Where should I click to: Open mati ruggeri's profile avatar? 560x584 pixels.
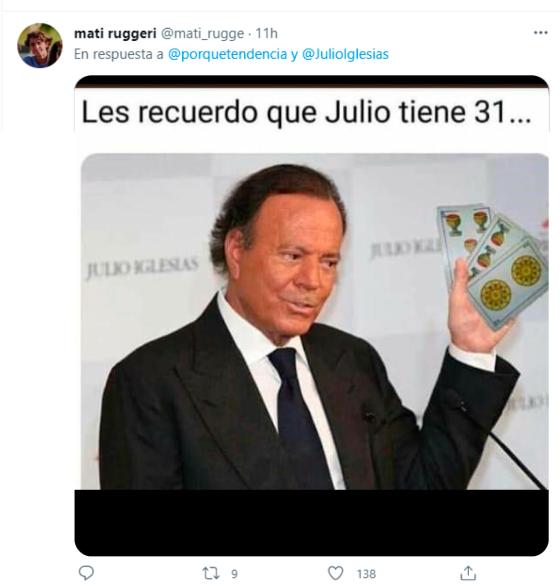click(40, 45)
